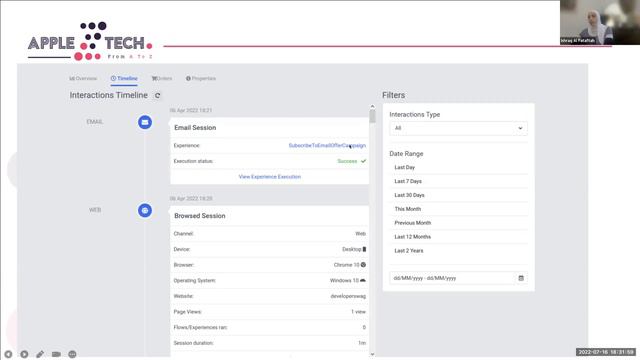
Task: Click the Success execution status text
Action: (x=347, y=161)
